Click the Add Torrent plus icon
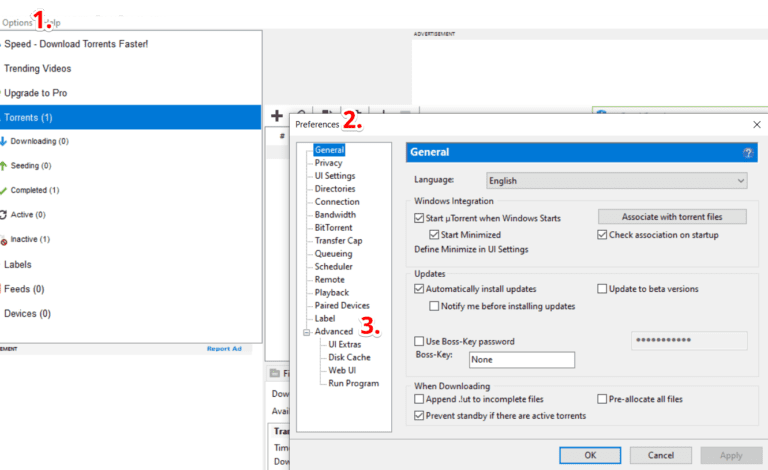 tap(277, 116)
